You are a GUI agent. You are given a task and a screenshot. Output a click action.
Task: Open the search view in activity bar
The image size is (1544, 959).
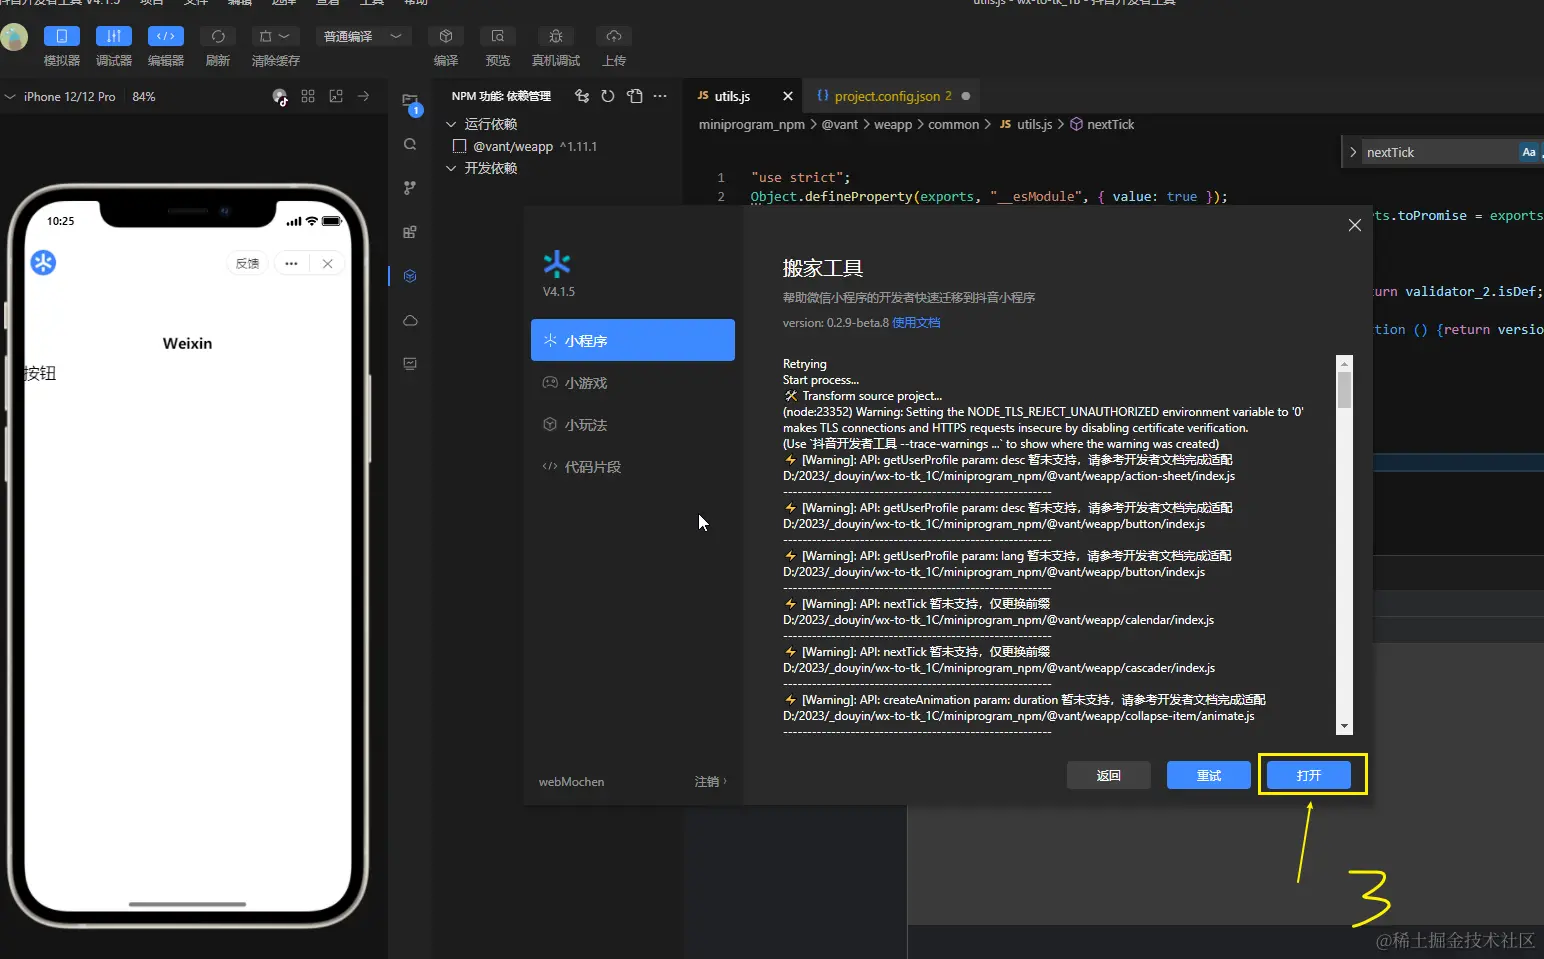410,144
